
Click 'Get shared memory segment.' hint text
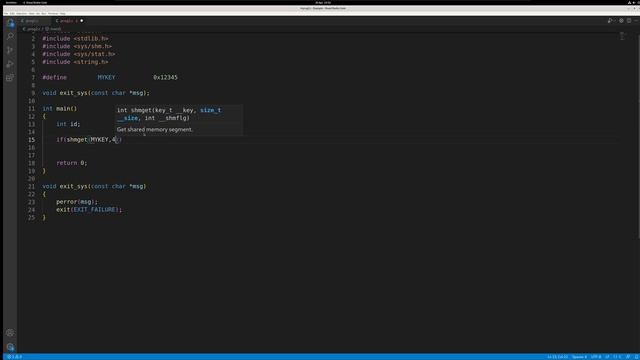(154, 129)
